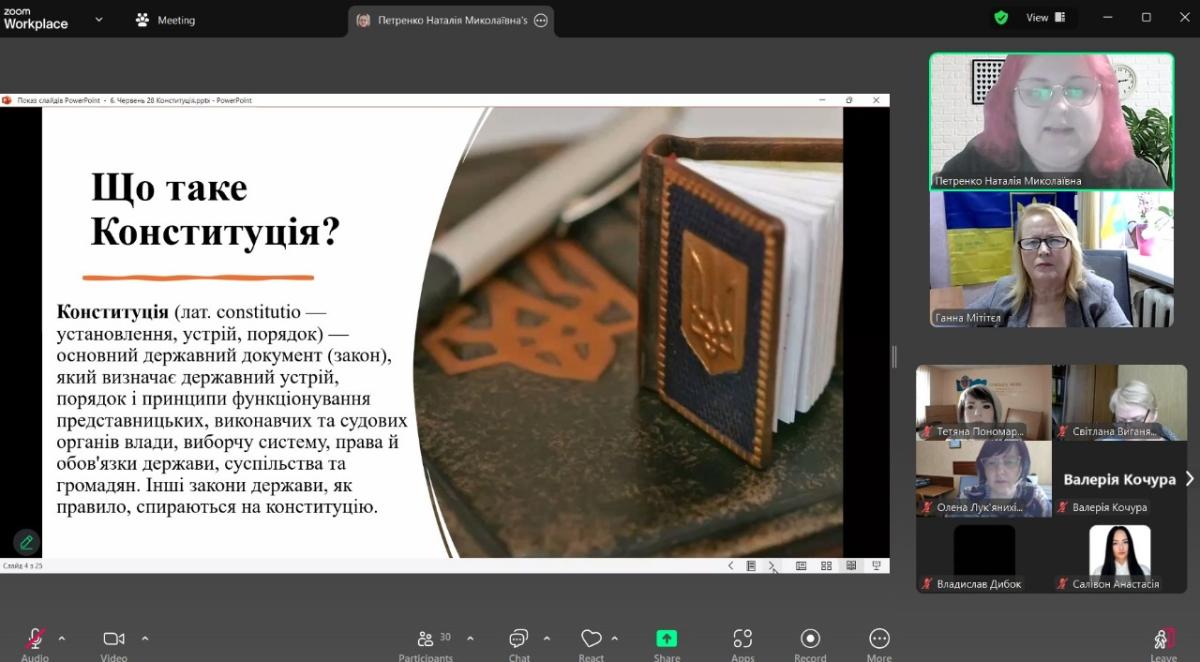Image resolution: width=1200 pixels, height=662 pixels.
Task: Select Петренко Наталія Миколаївна's shared screen tab
Action: (451, 20)
